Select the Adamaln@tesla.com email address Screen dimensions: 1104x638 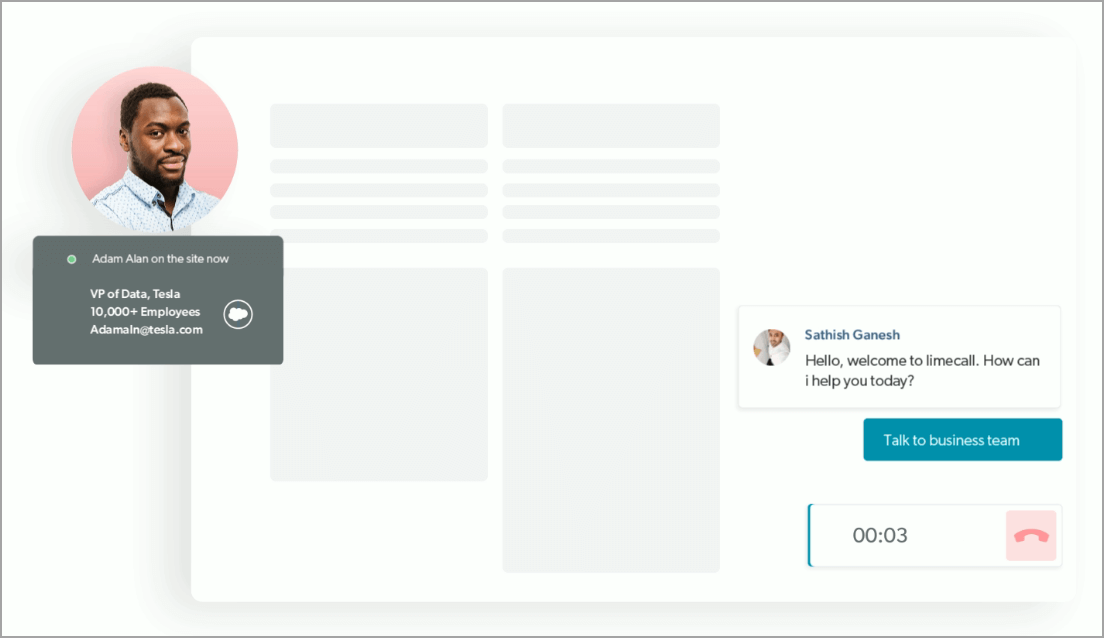click(x=146, y=329)
